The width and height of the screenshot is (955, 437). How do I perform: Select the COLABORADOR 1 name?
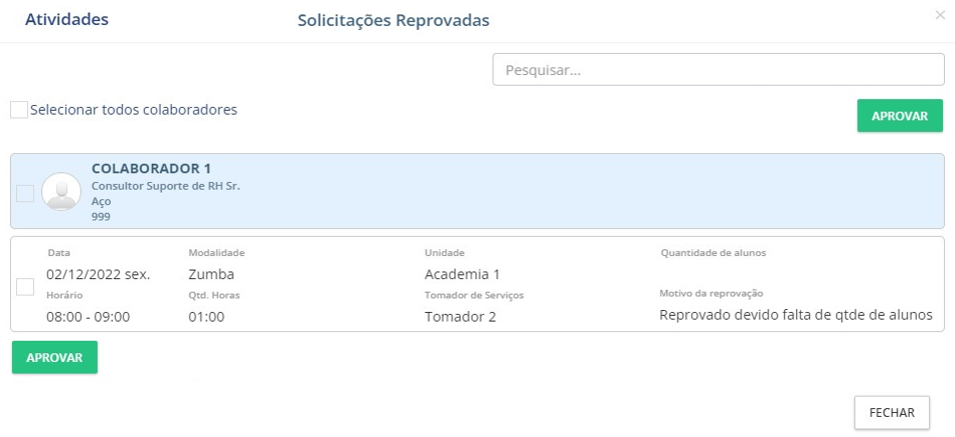pyautogui.click(x=151, y=168)
